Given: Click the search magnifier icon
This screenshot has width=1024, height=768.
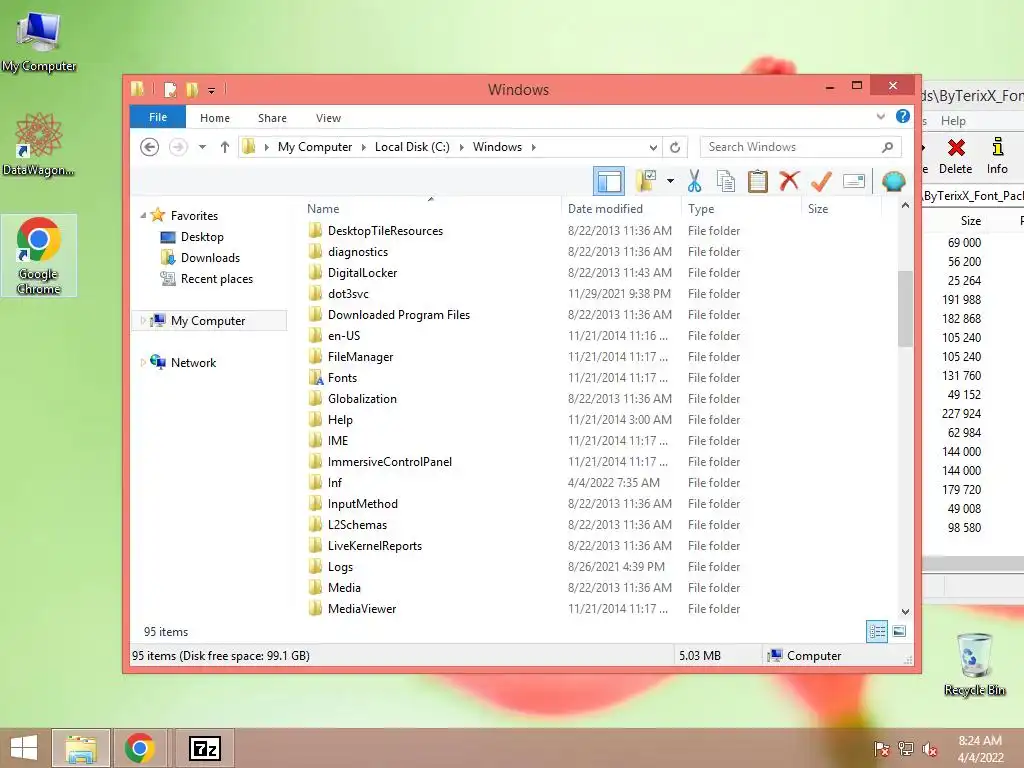Looking at the screenshot, I should click(x=887, y=147).
